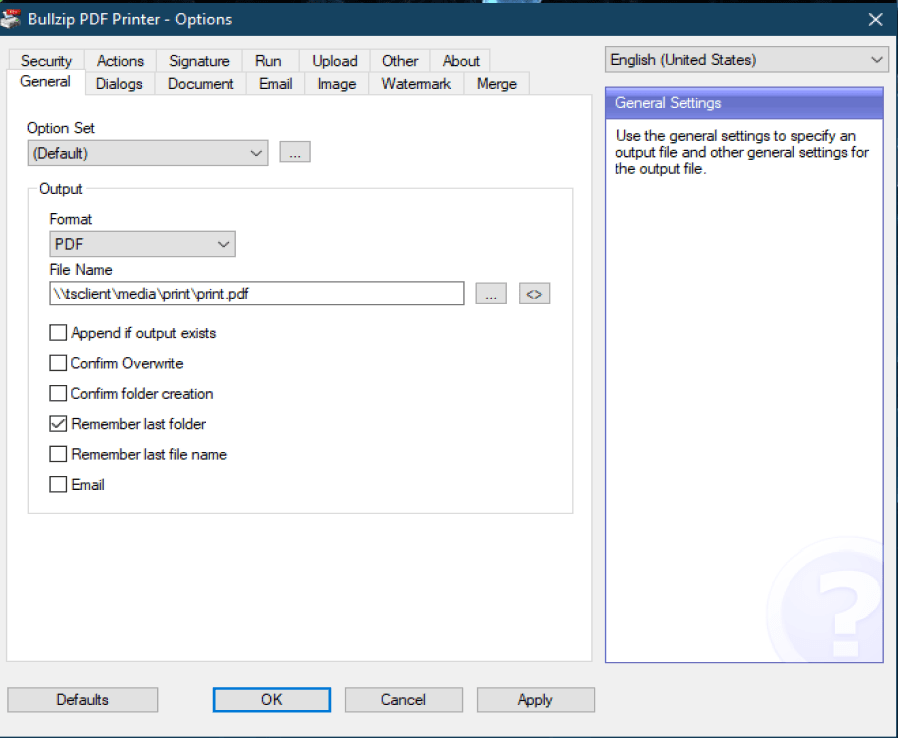Check the Confirm Overwrite box
Image resolution: width=898 pixels, height=738 pixels.
coord(58,363)
